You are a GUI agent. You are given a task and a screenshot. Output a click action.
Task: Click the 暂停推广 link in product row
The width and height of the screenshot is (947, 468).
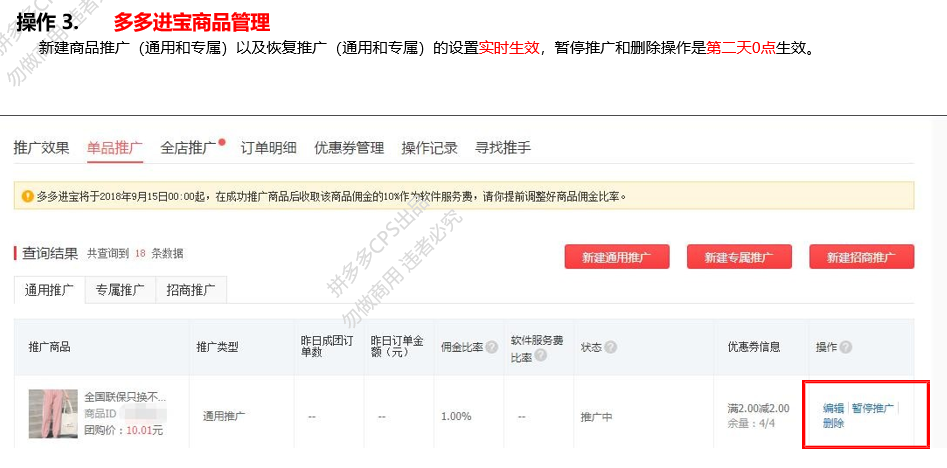pos(873,408)
